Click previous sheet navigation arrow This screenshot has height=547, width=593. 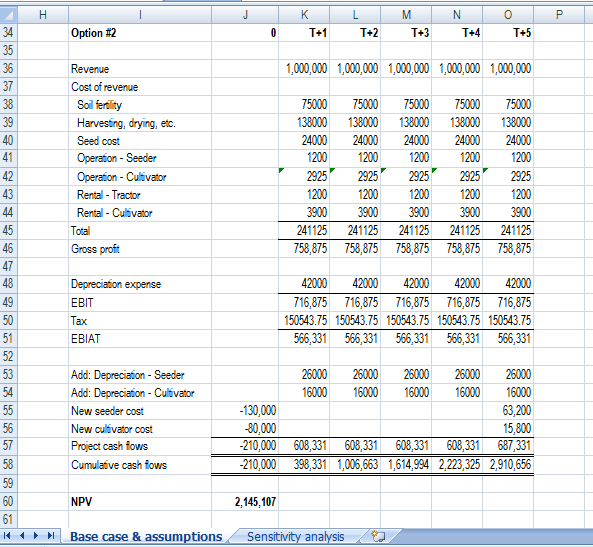pos(22,536)
